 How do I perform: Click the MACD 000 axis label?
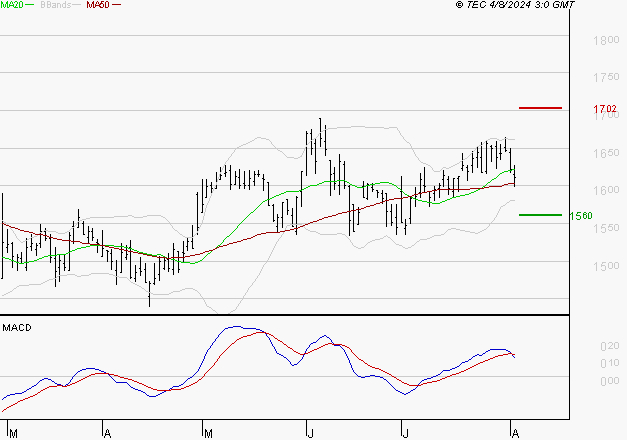point(610,381)
